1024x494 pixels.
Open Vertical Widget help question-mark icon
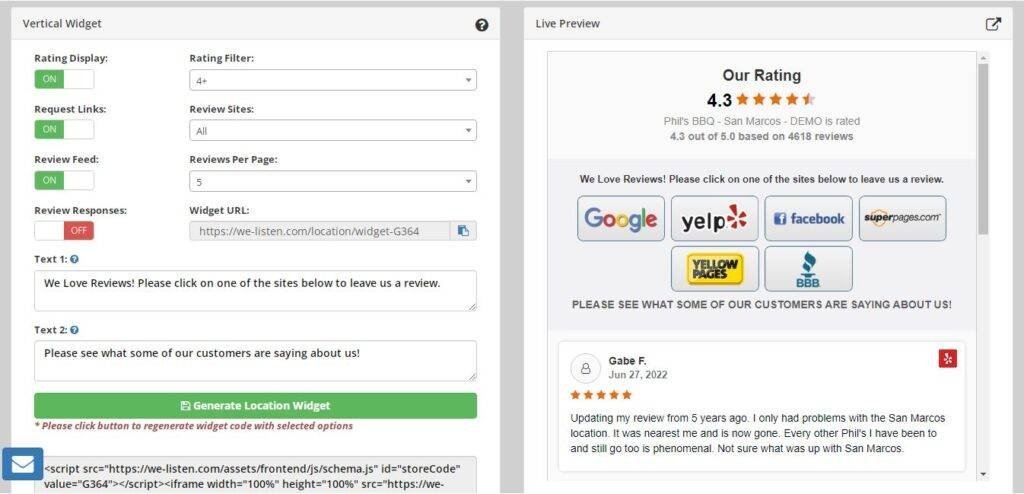click(x=482, y=25)
